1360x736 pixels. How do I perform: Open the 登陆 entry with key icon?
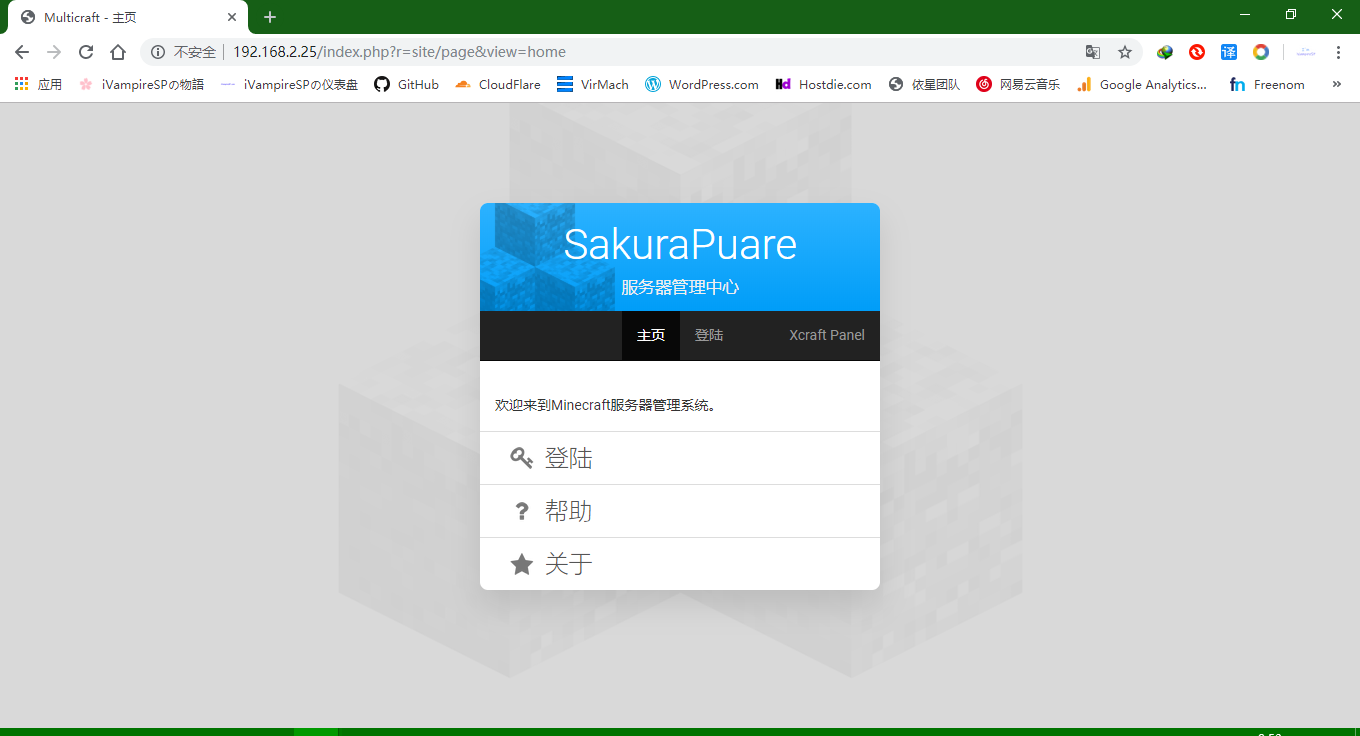click(x=680, y=458)
